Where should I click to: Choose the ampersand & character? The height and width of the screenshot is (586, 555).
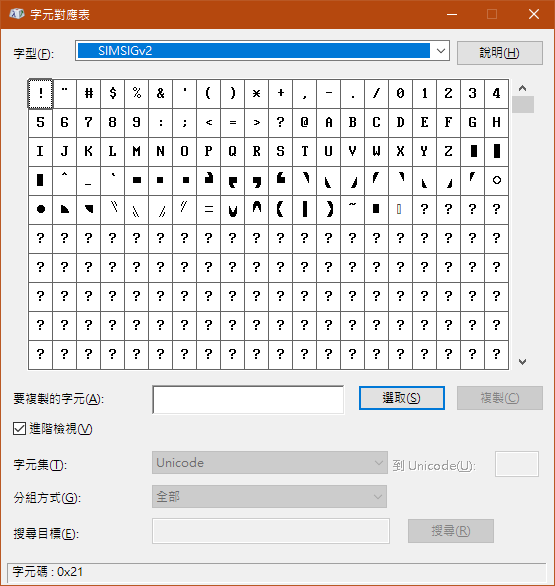[x=160, y=93]
